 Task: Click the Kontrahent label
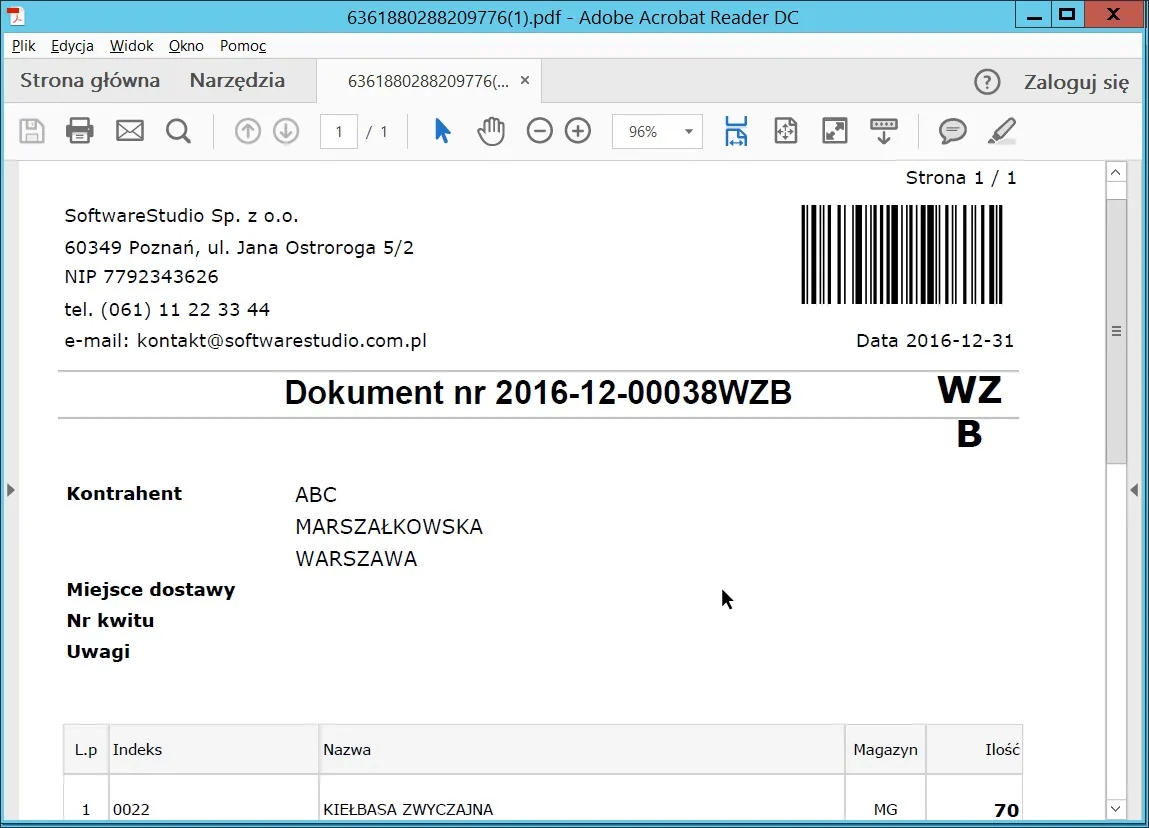124,494
